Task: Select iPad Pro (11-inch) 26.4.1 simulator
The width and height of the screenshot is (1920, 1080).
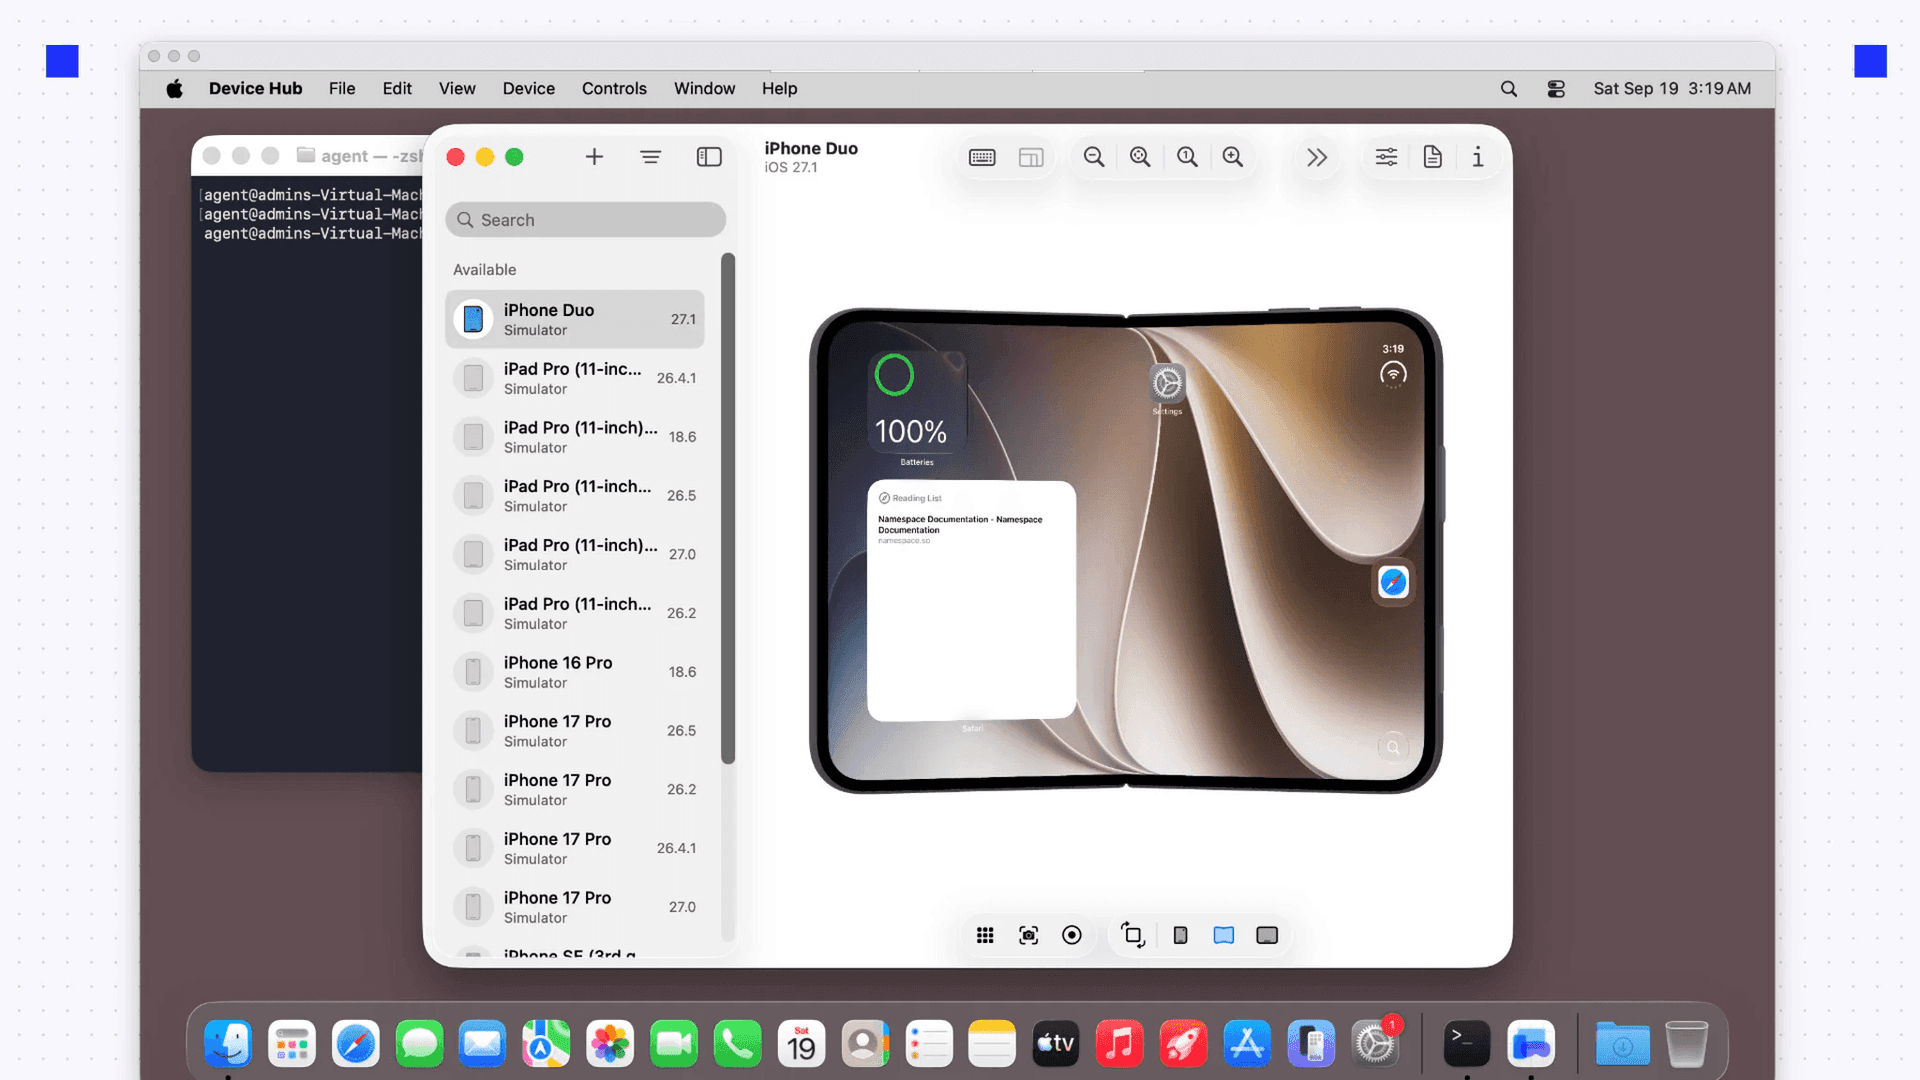Action: (575, 378)
